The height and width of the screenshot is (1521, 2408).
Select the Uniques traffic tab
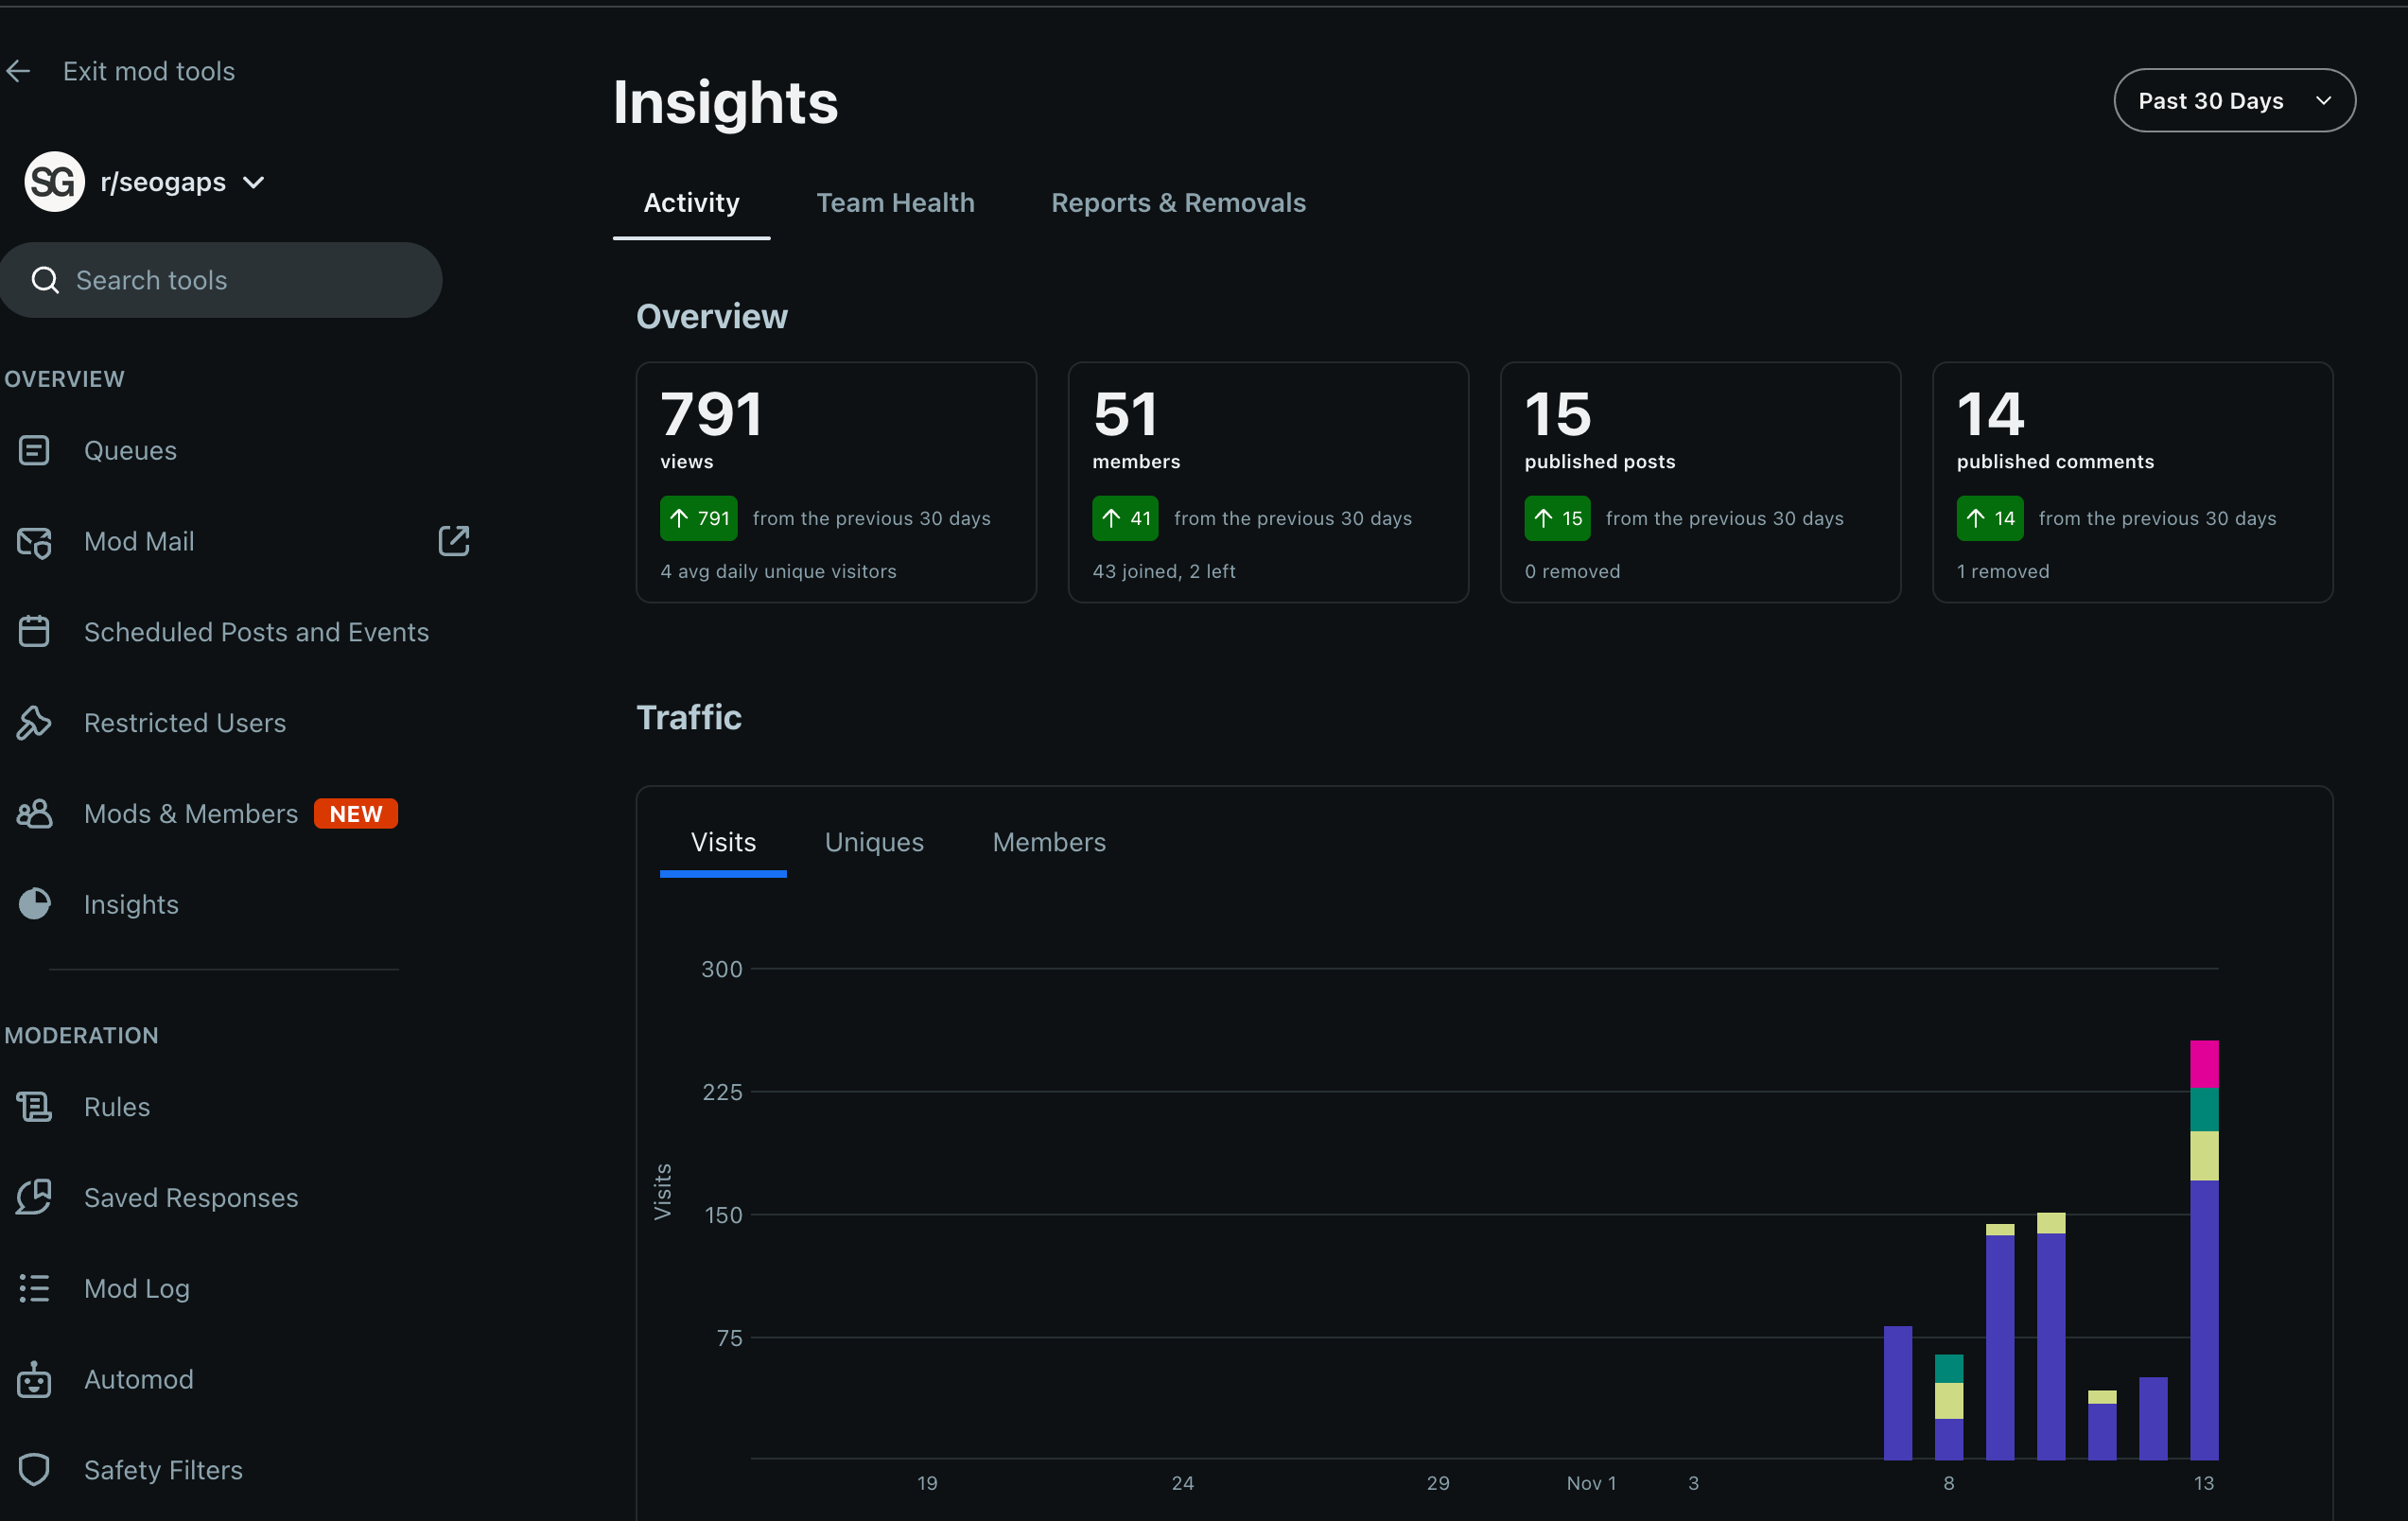point(874,842)
